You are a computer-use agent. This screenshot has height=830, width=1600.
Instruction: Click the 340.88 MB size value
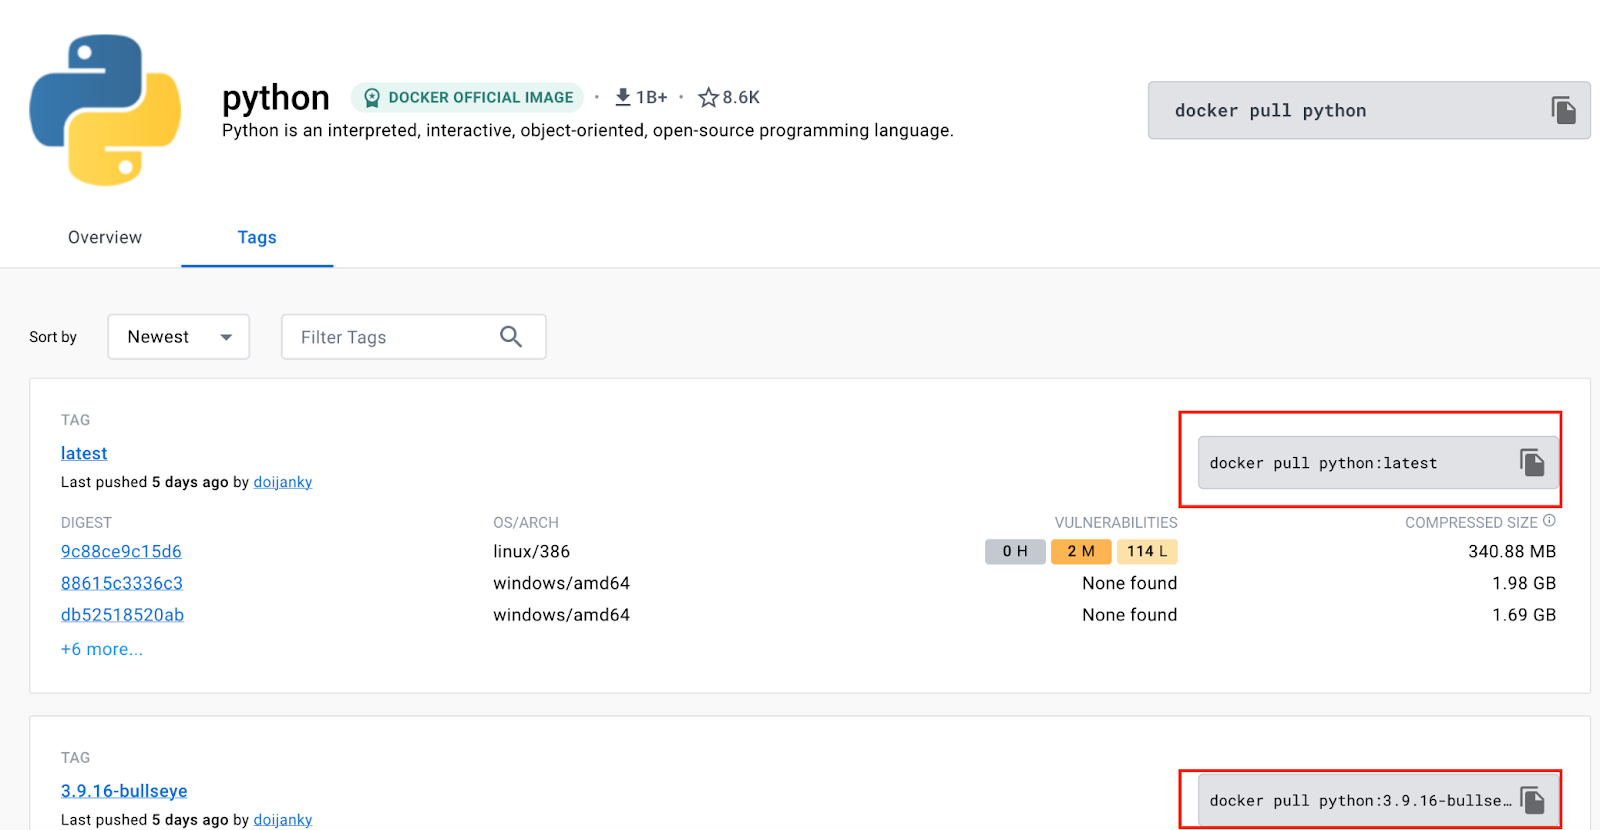(1512, 551)
